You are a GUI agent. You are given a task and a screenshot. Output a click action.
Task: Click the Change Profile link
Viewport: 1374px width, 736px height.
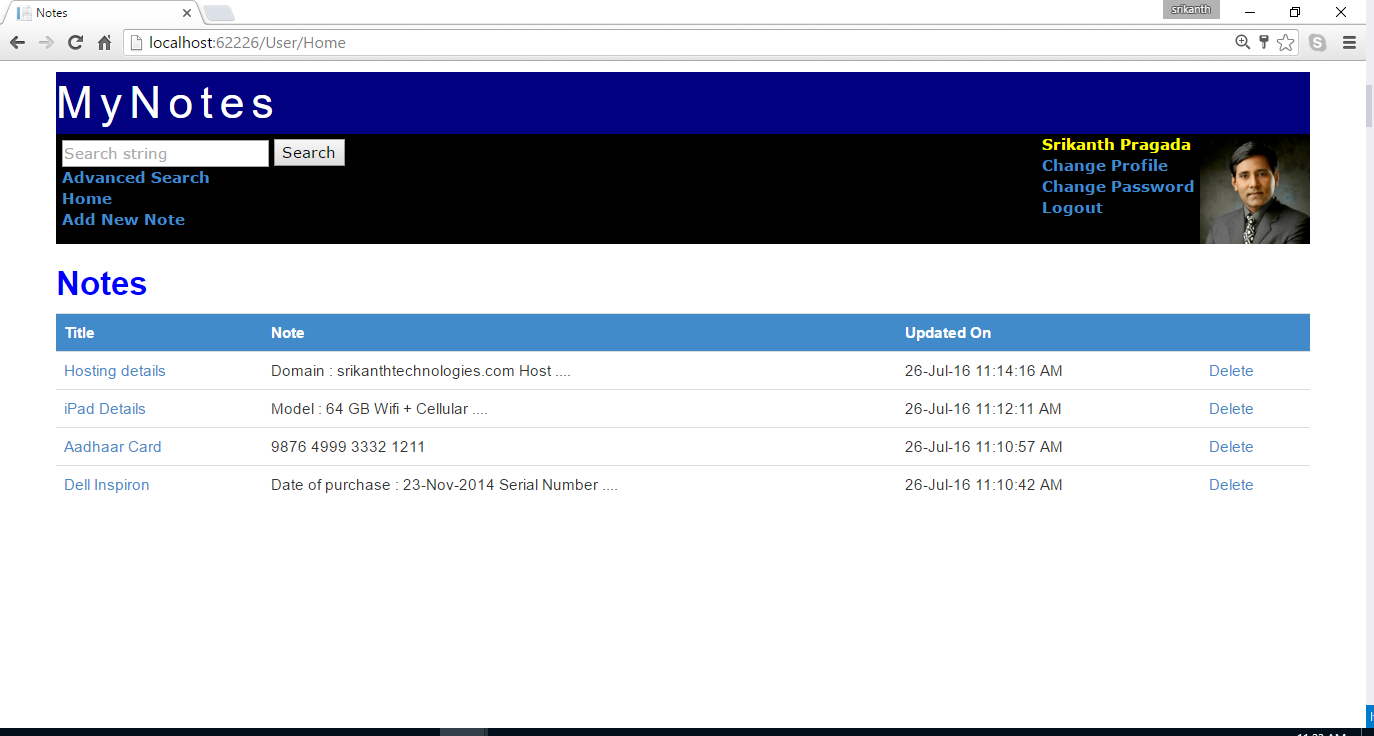[1105, 165]
